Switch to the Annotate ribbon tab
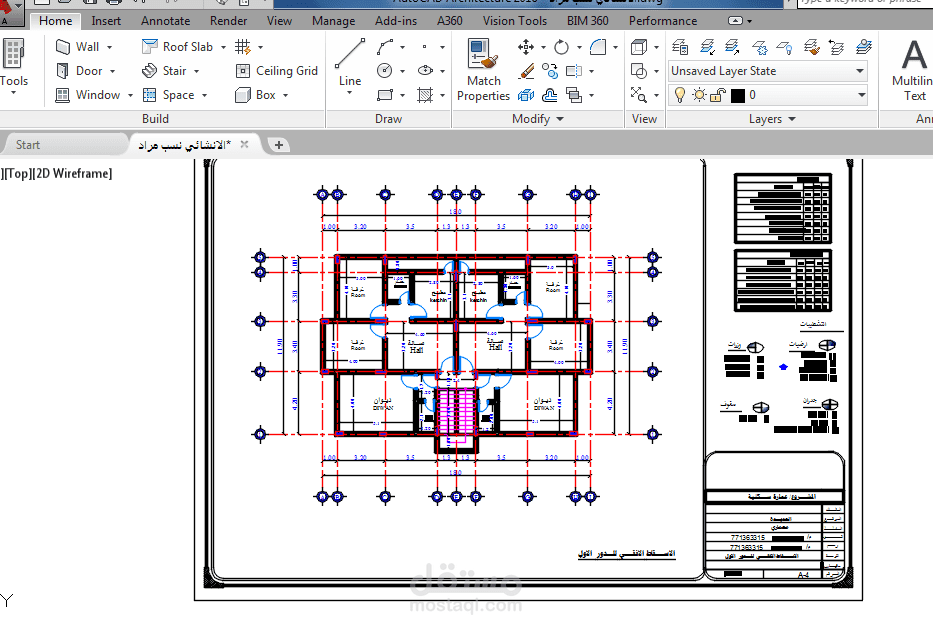 click(x=165, y=21)
